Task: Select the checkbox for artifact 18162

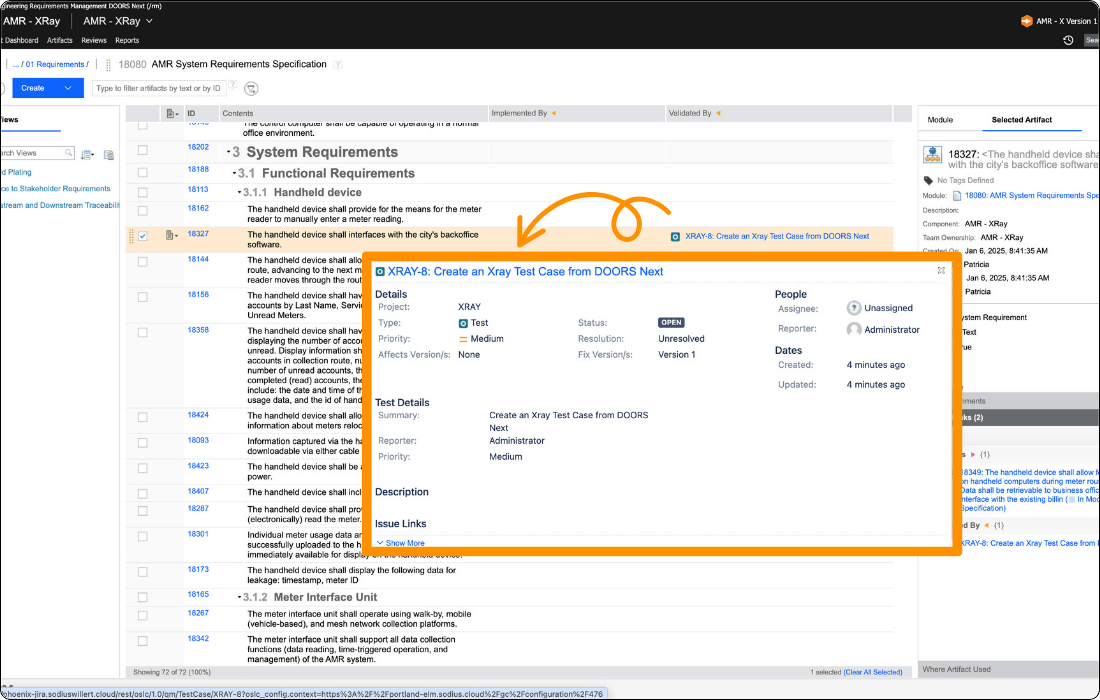Action: coord(143,210)
